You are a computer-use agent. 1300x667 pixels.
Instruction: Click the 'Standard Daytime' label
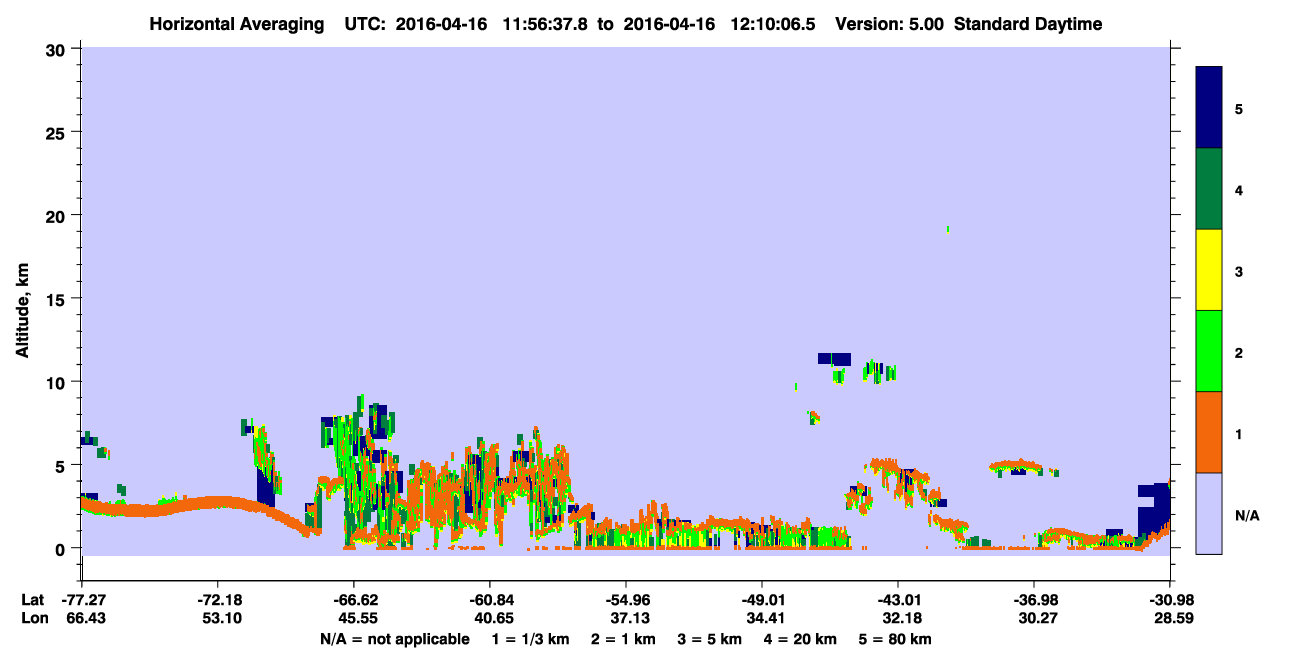[1028, 24]
